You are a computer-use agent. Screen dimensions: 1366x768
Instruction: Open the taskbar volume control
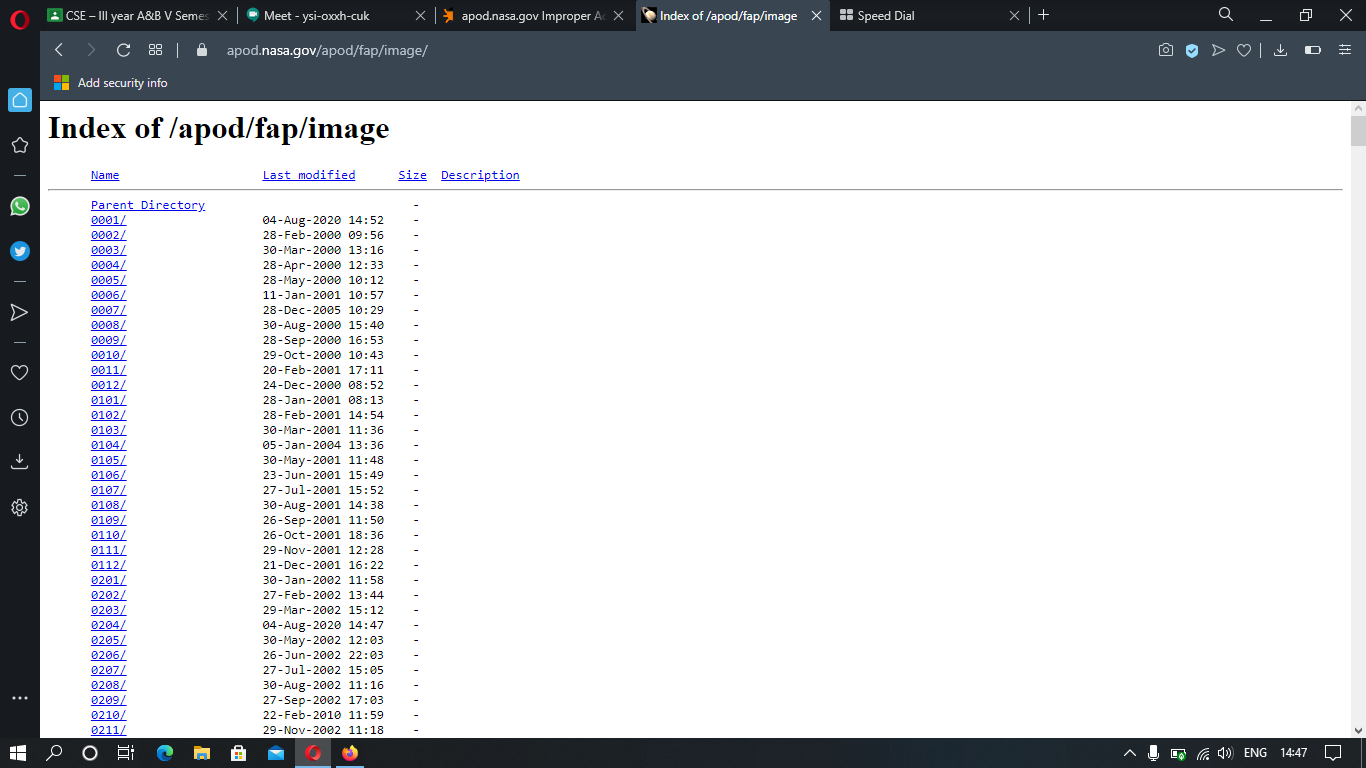click(x=1225, y=753)
